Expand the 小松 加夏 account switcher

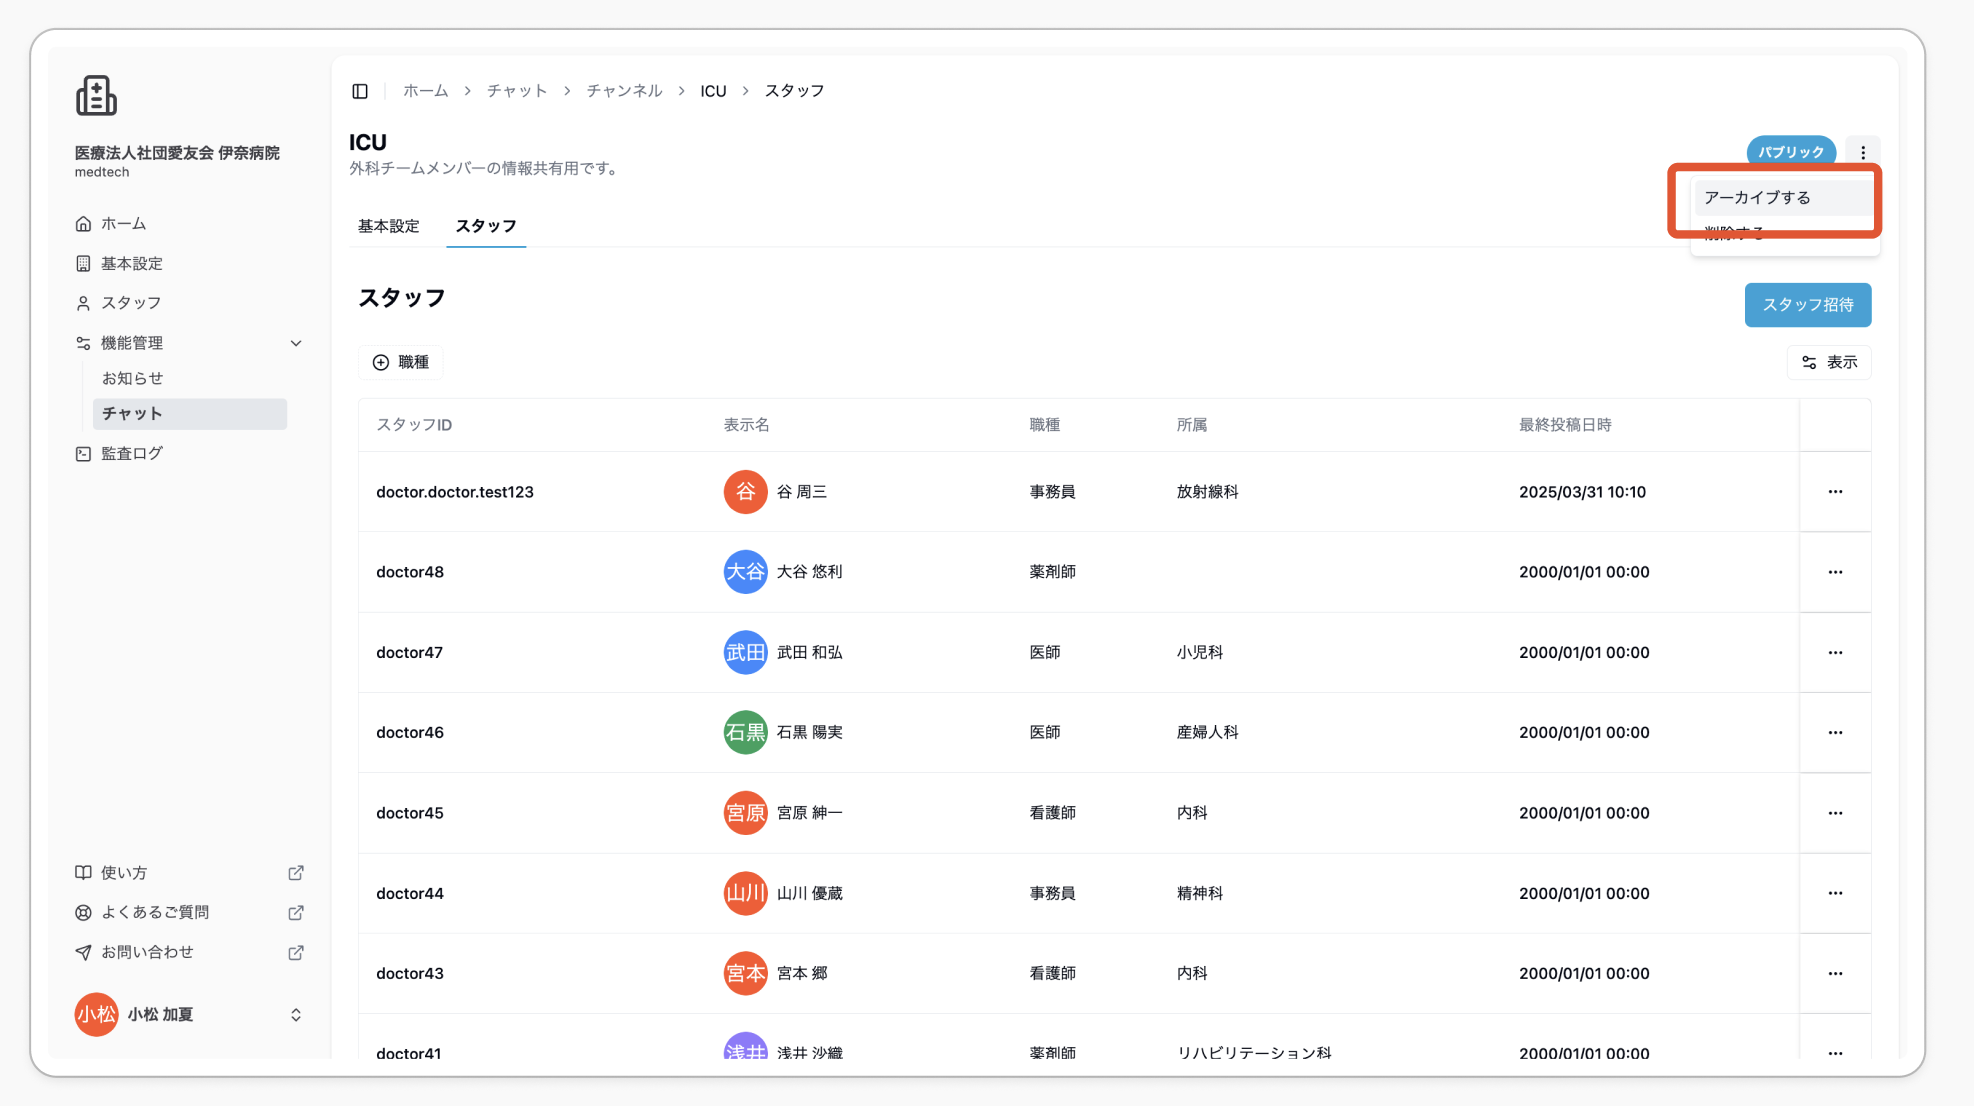(296, 1015)
